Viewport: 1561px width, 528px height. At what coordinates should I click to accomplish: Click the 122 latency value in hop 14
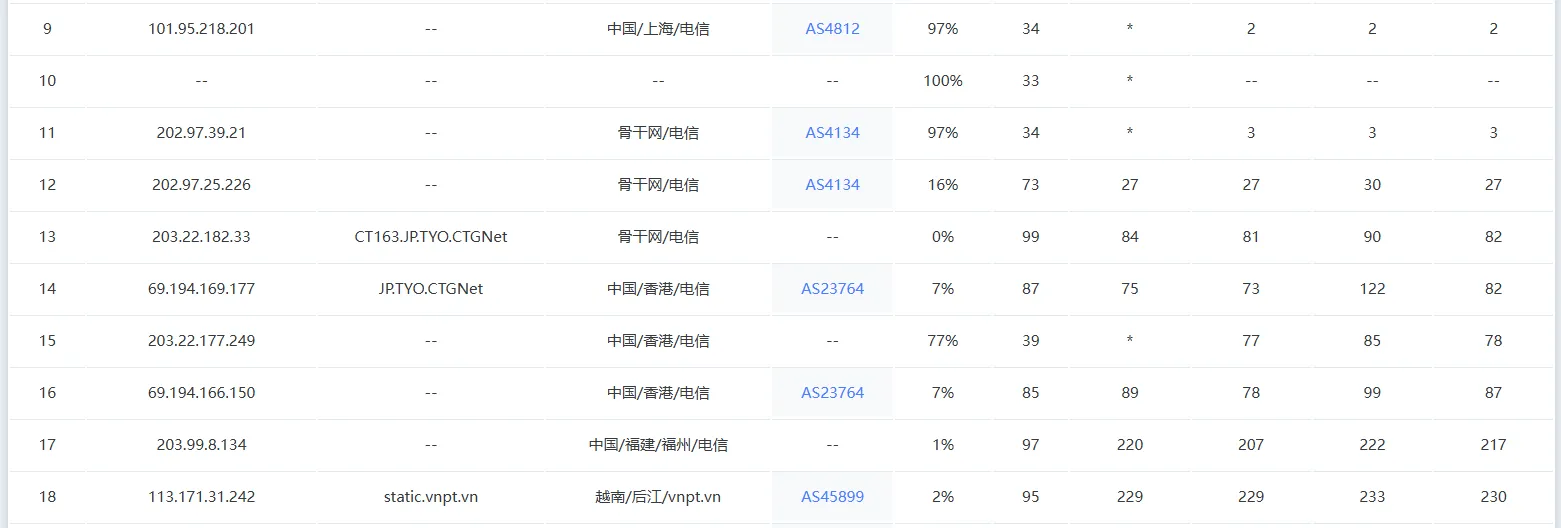(x=1372, y=289)
